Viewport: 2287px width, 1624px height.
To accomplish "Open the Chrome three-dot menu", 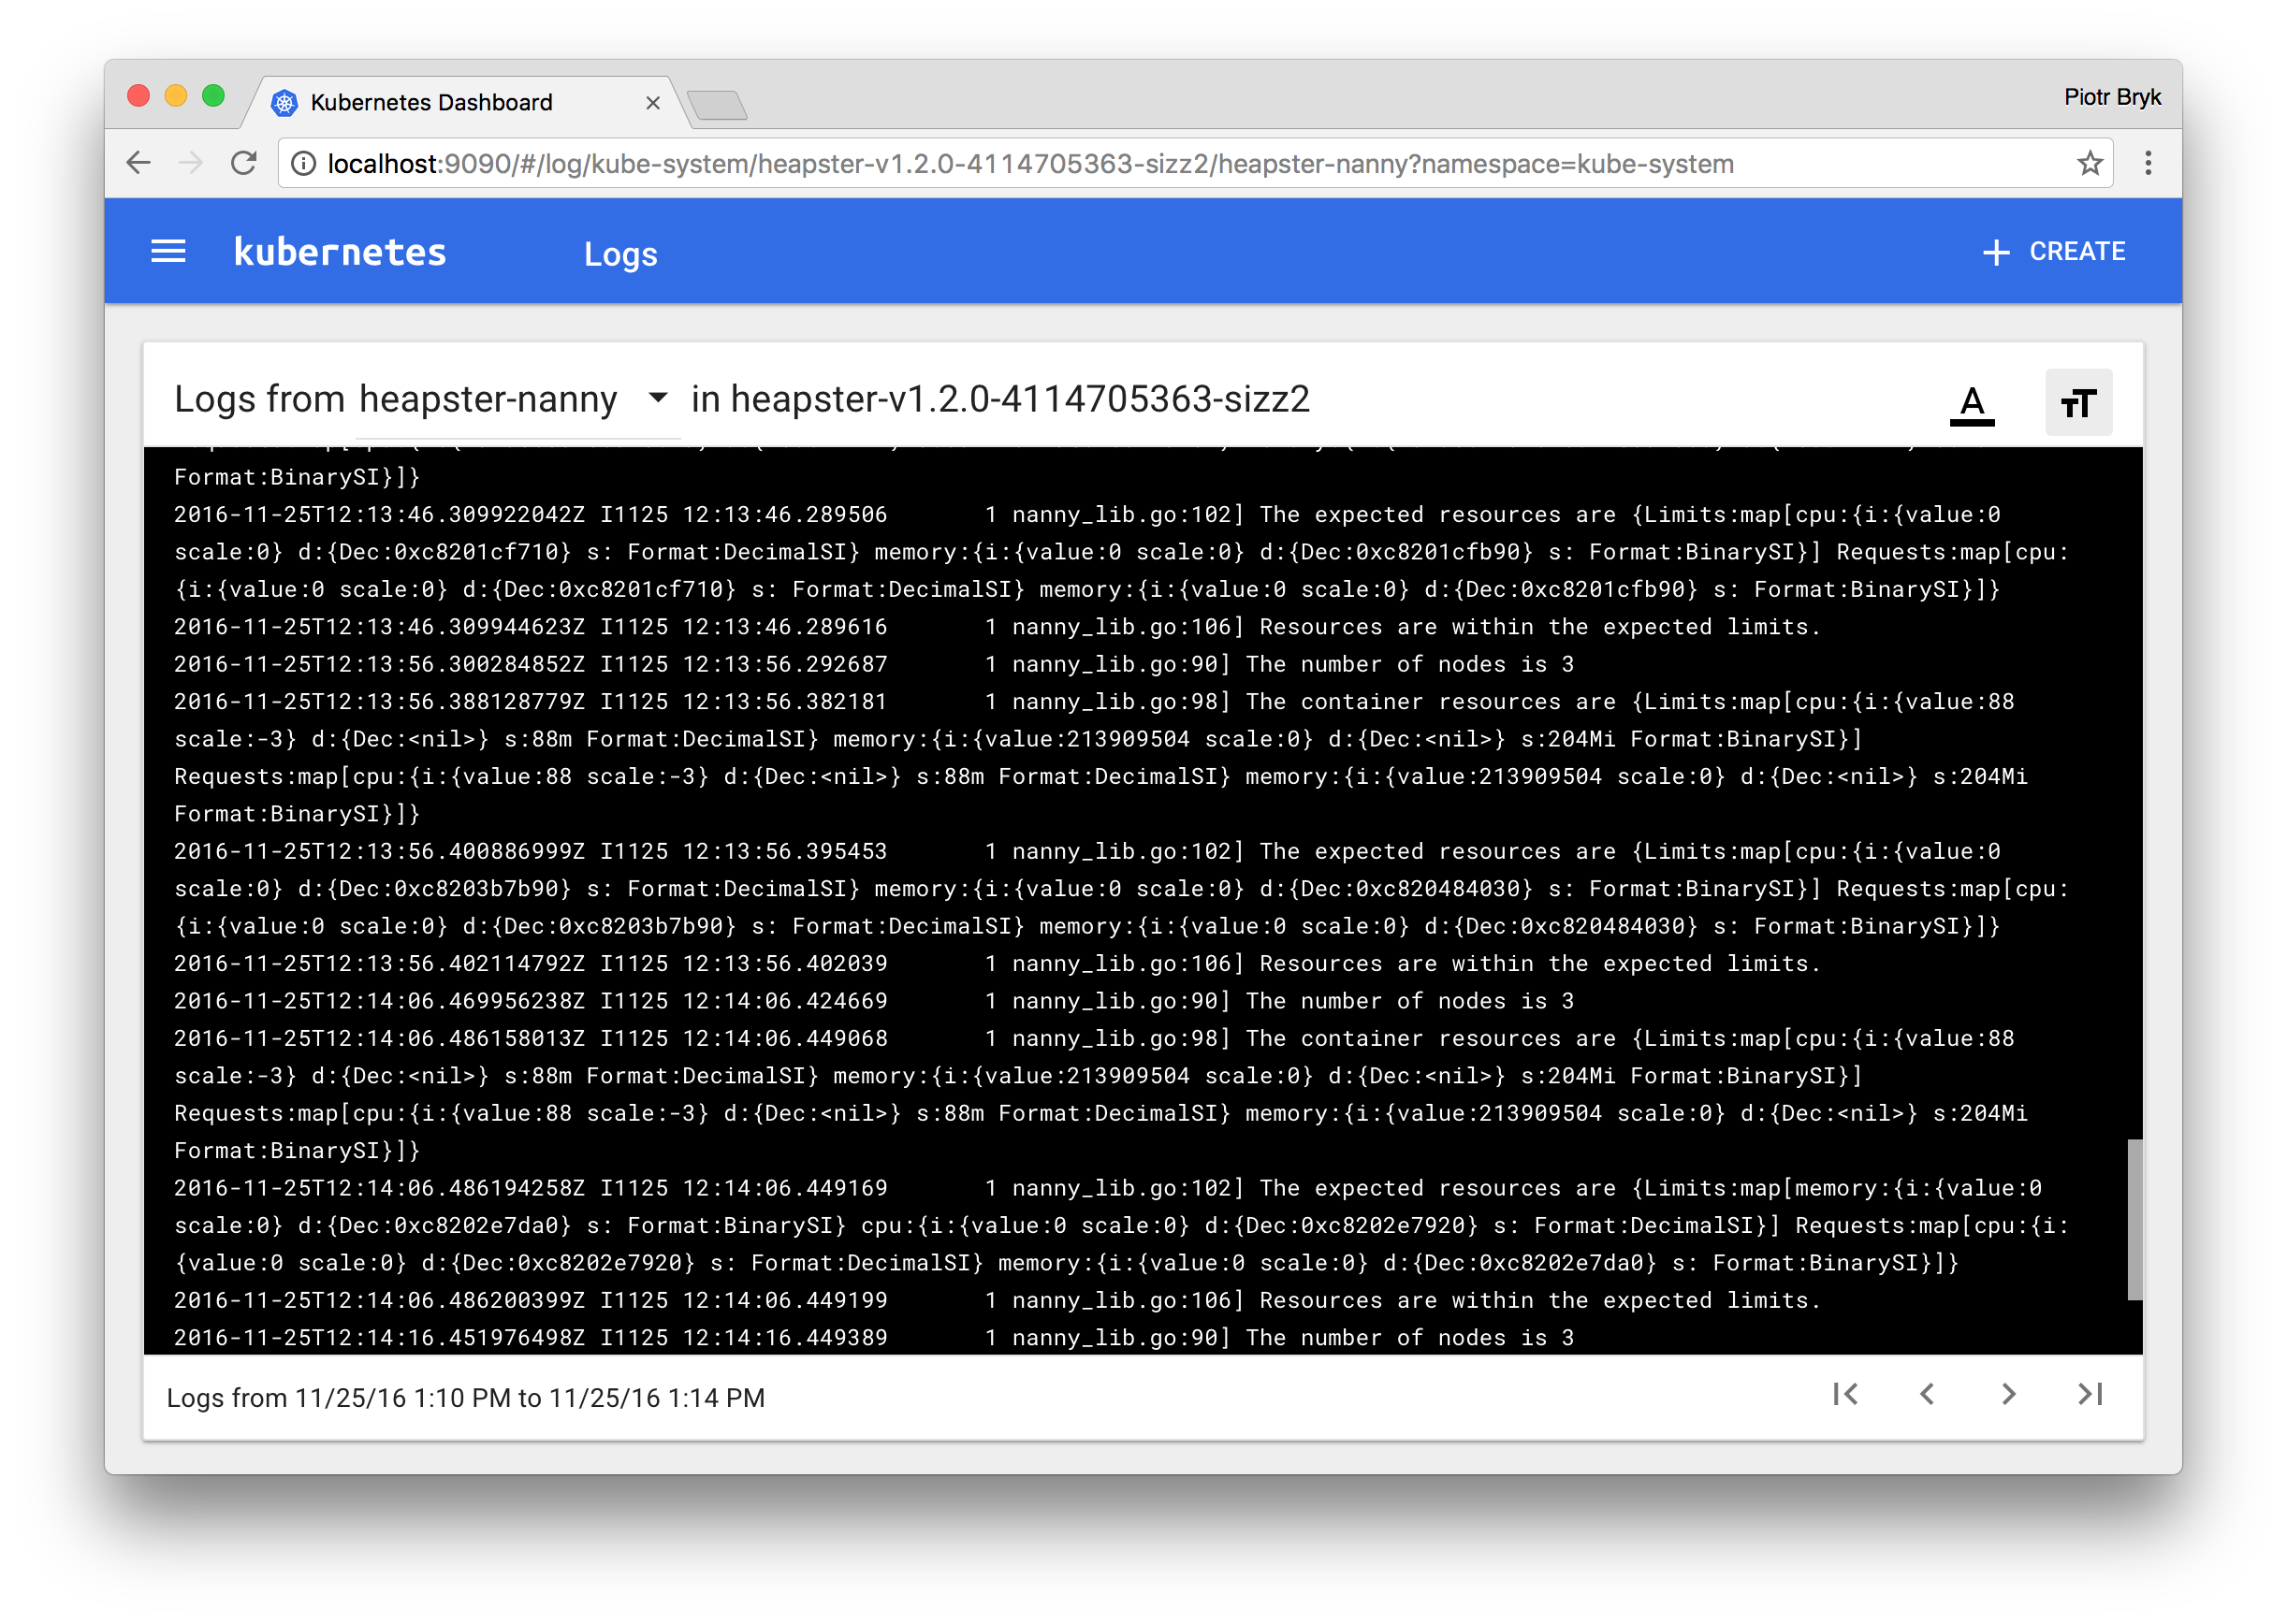I will [x=2148, y=163].
